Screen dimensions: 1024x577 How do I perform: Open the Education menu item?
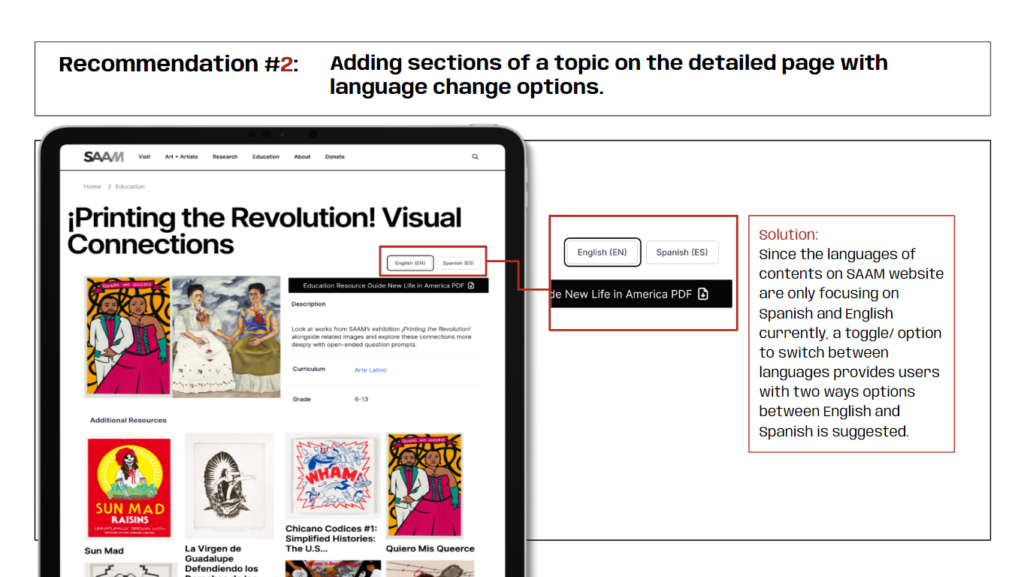click(x=266, y=157)
